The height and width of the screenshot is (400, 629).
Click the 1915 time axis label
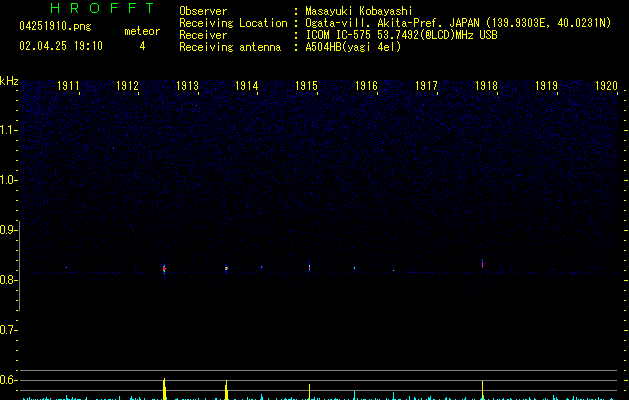point(306,86)
